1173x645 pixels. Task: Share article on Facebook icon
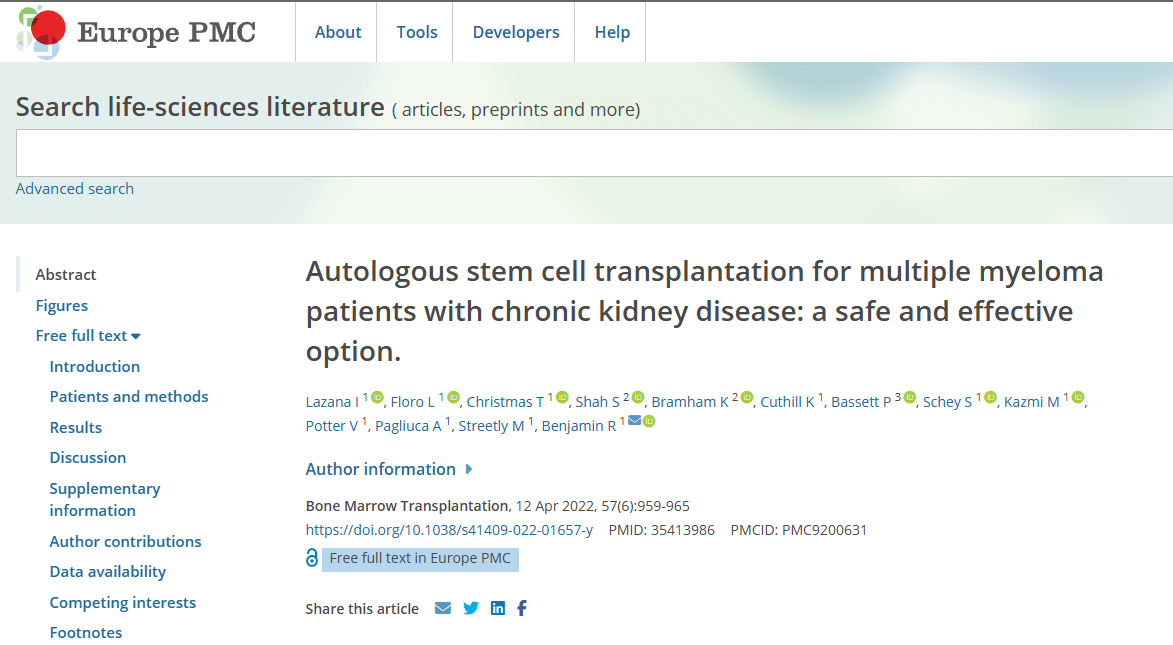click(x=522, y=608)
